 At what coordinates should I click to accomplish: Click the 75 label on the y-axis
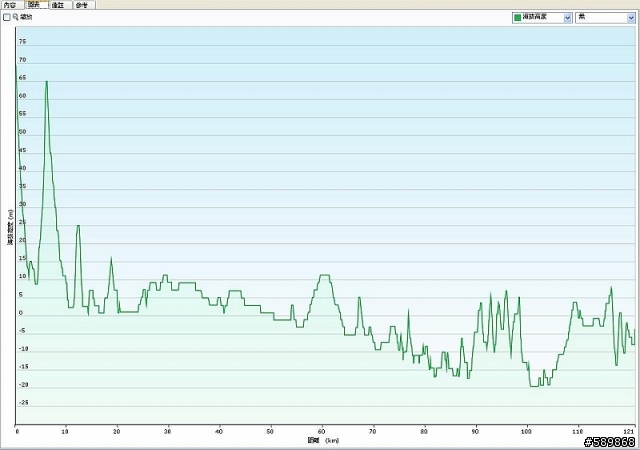pos(22,41)
